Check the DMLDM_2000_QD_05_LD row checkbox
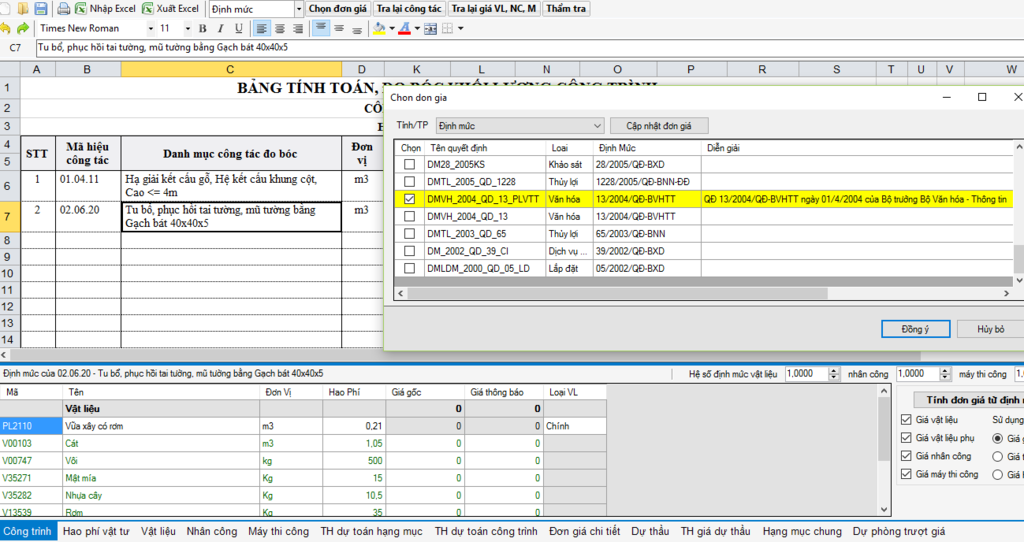The image size is (1024, 542). (409, 268)
